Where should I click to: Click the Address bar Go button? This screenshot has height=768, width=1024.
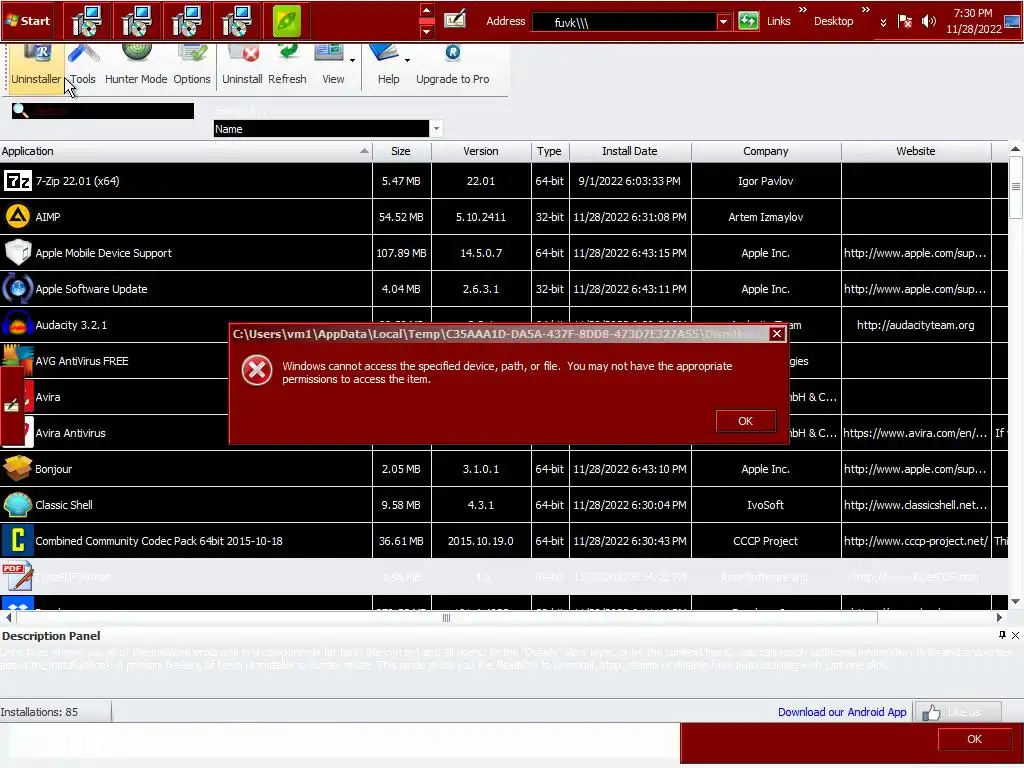coord(748,21)
